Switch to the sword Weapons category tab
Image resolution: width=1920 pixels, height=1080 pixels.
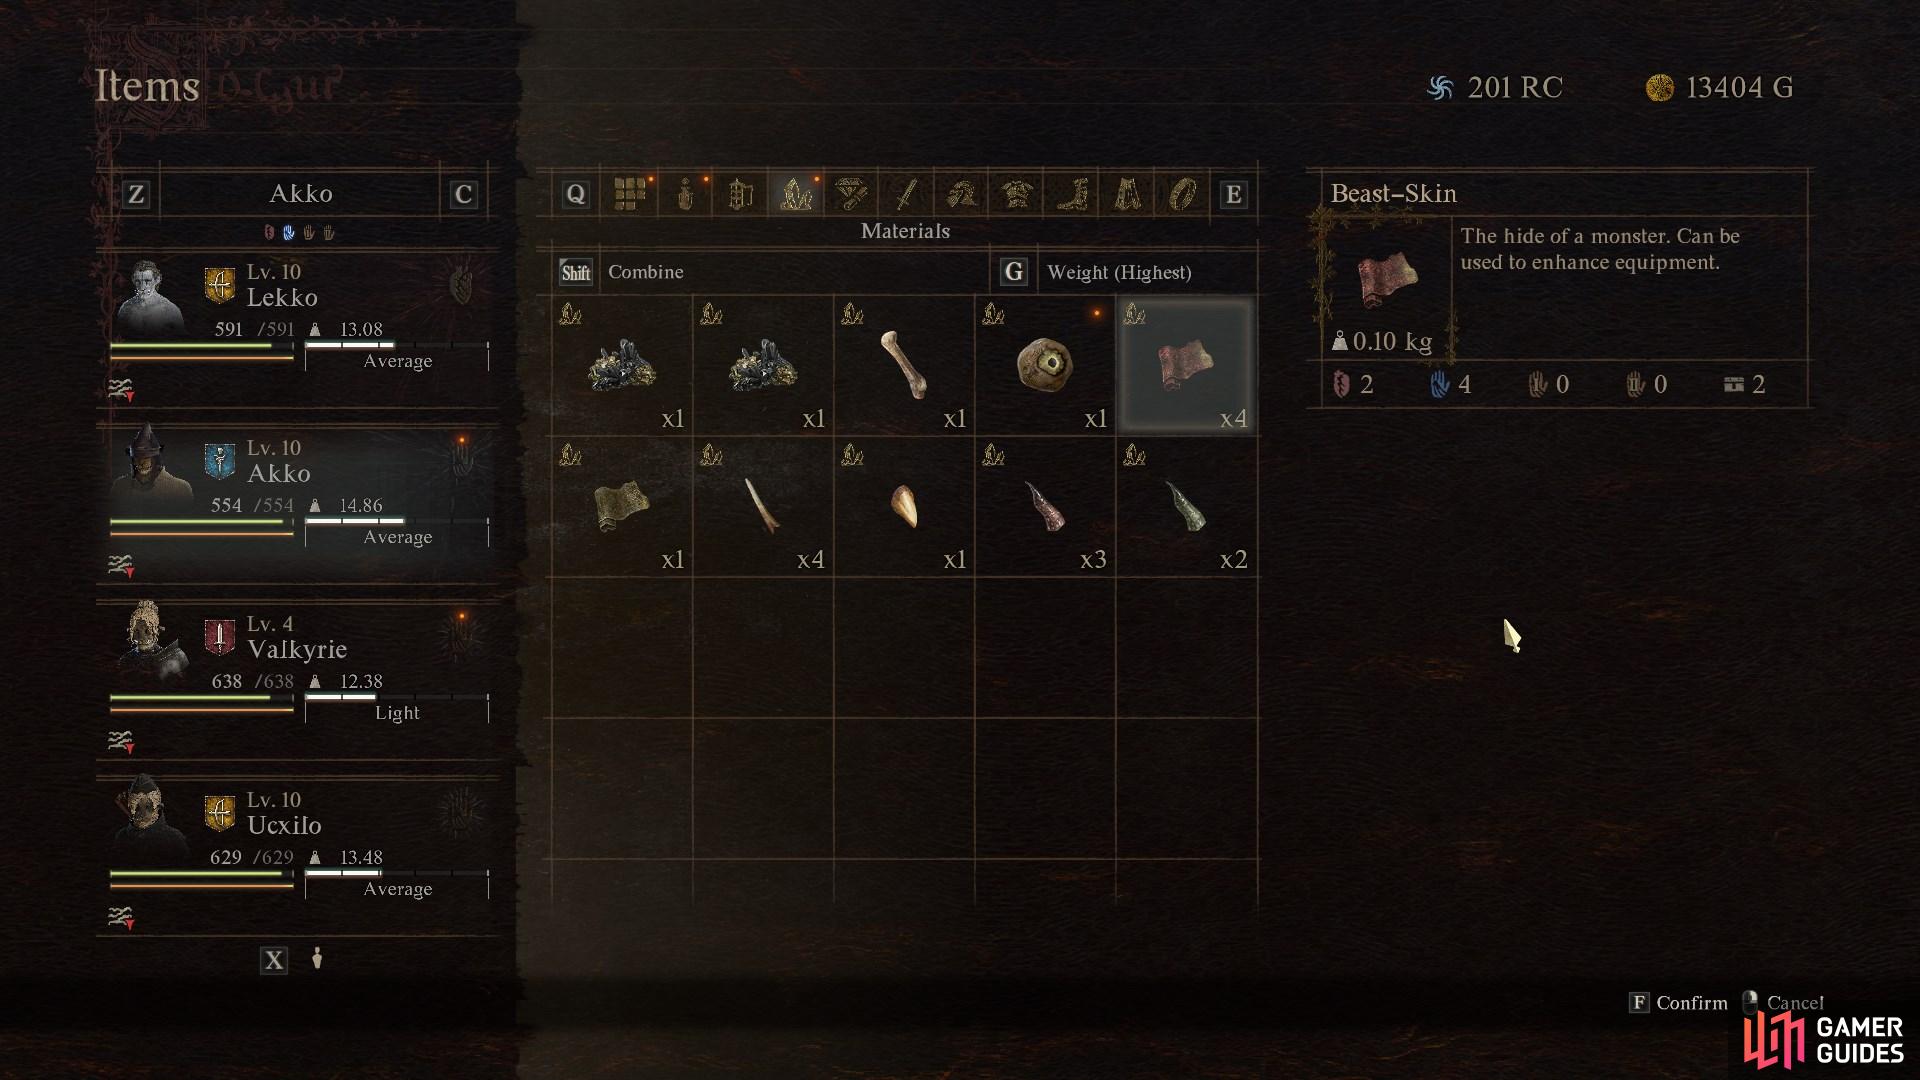[x=906, y=194]
